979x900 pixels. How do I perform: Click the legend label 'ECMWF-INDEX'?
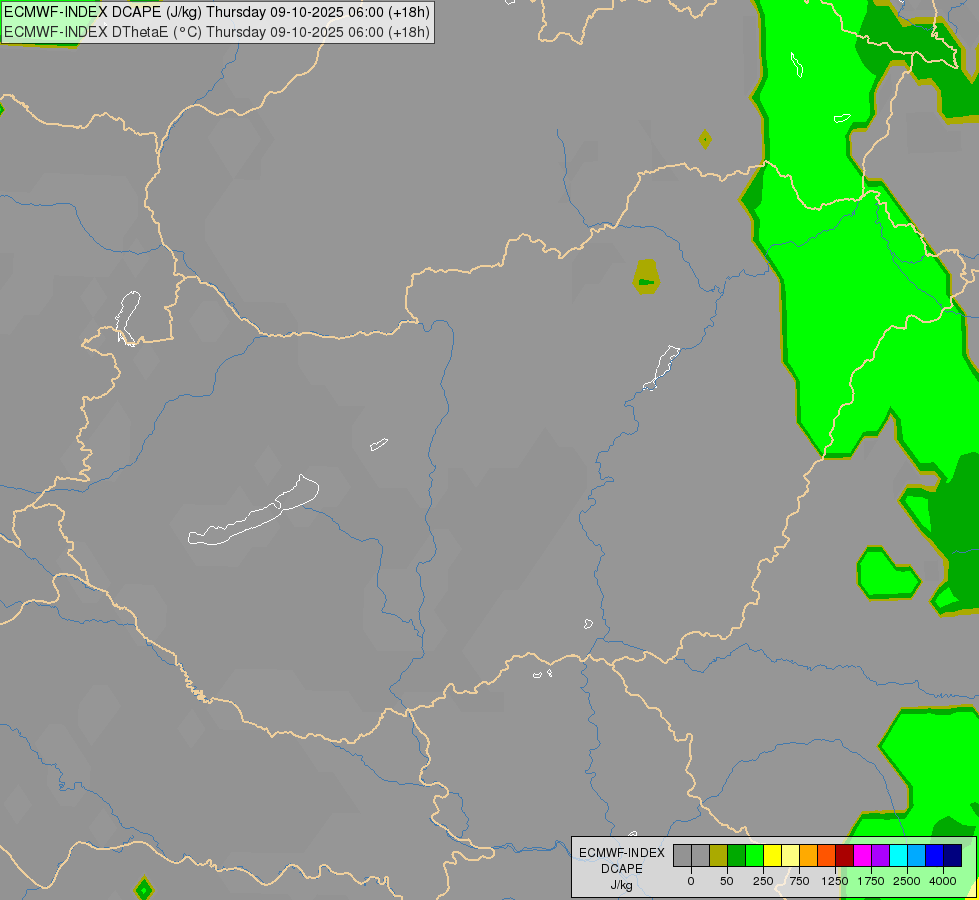[622, 853]
